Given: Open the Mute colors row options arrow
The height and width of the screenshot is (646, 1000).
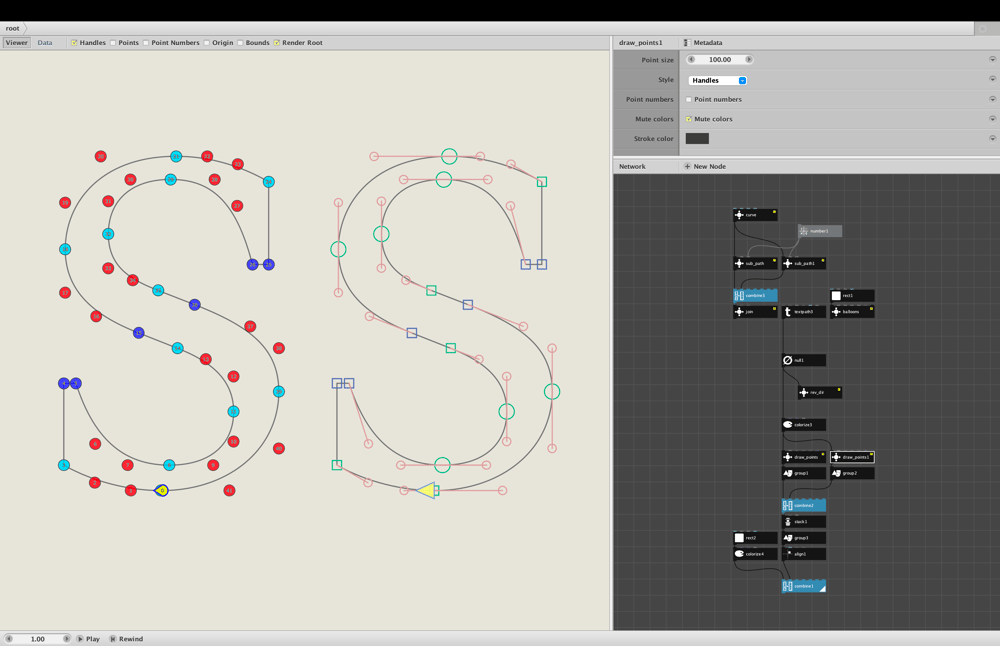Looking at the screenshot, I should pos(992,119).
